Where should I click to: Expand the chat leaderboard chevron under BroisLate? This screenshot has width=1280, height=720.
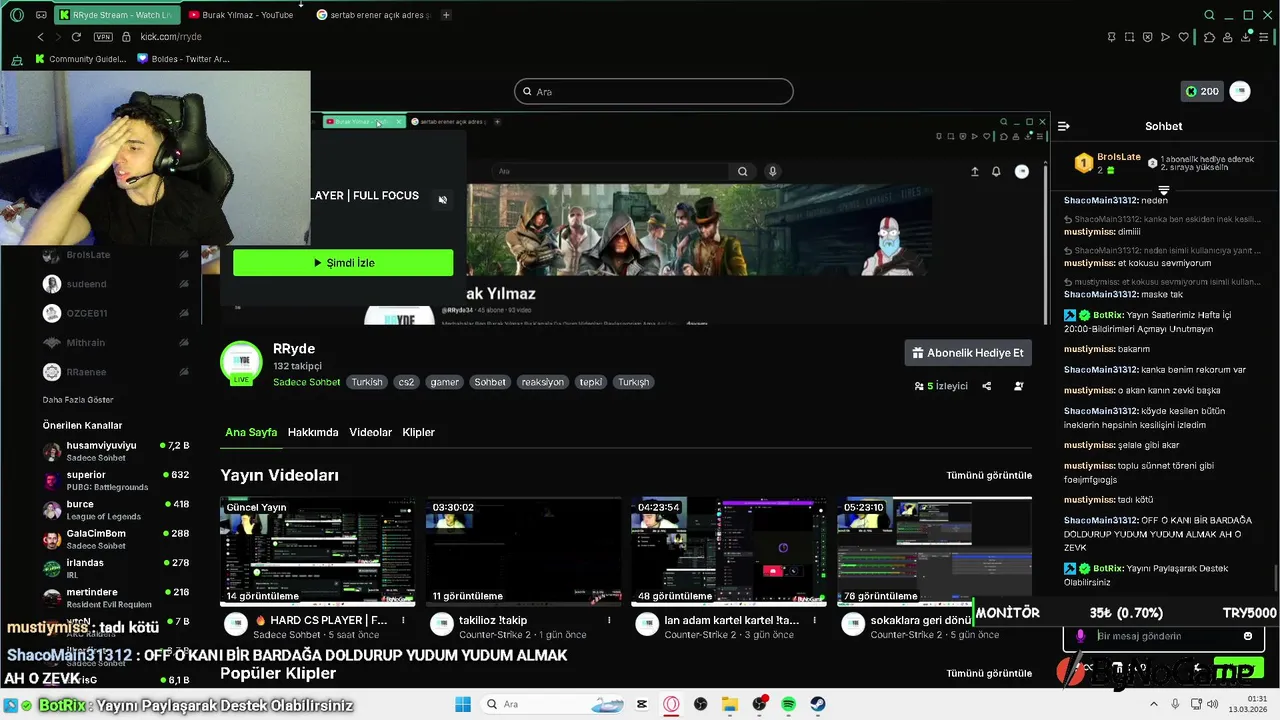coord(1164,190)
